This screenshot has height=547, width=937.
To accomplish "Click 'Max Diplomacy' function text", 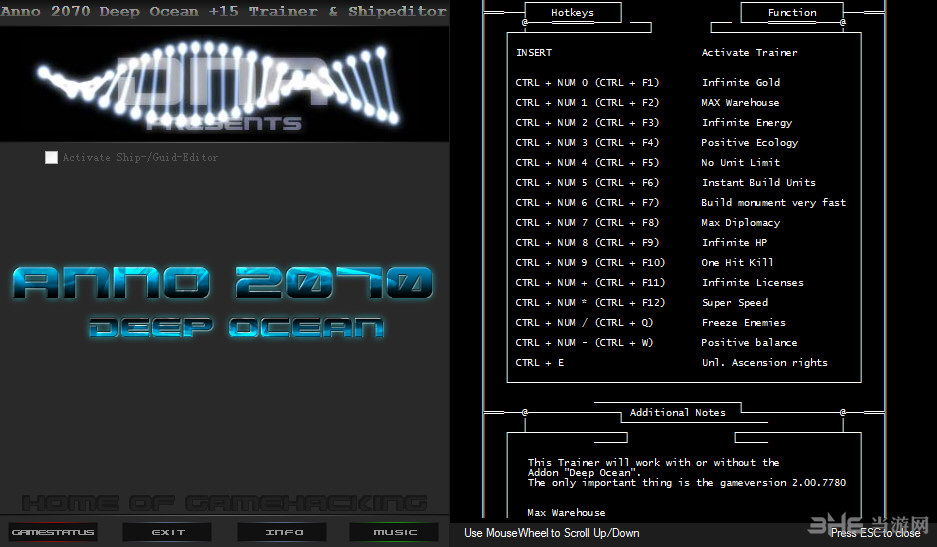I will pyautogui.click(x=740, y=222).
